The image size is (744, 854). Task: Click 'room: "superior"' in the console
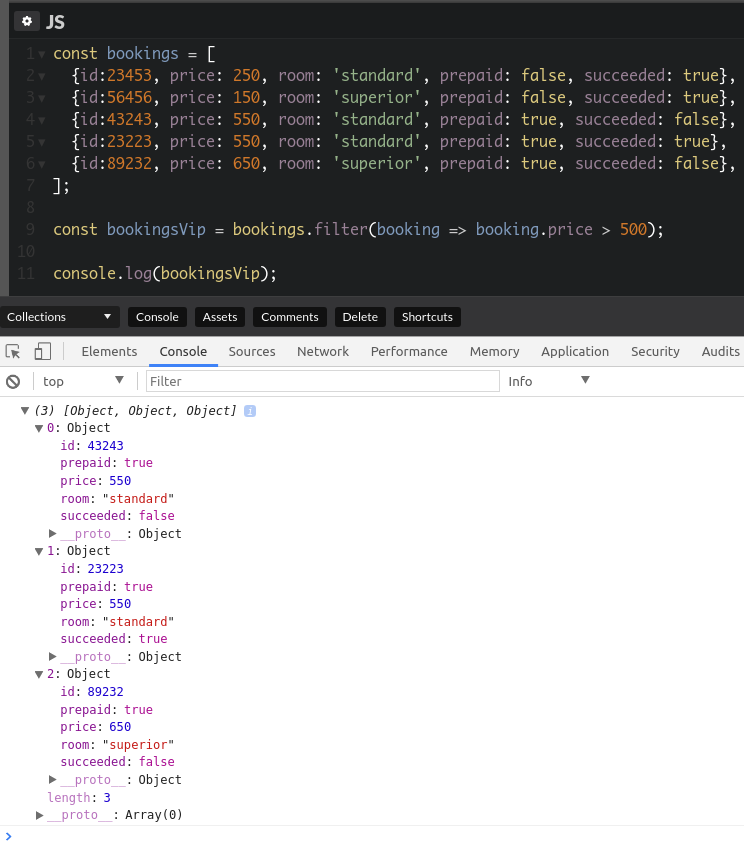[x=117, y=745]
